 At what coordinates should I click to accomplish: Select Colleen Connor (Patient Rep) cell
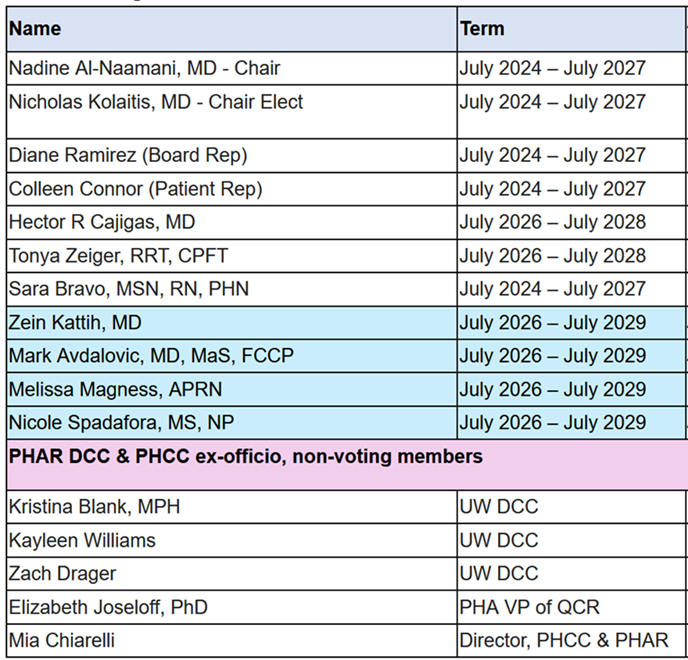point(232,189)
